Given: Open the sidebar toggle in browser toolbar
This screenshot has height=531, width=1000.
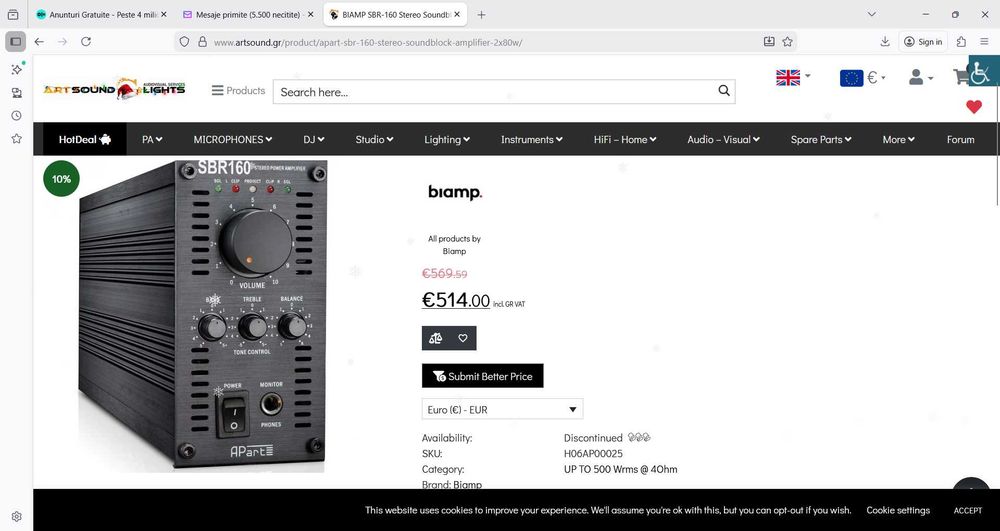Looking at the screenshot, I should click(16, 41).
